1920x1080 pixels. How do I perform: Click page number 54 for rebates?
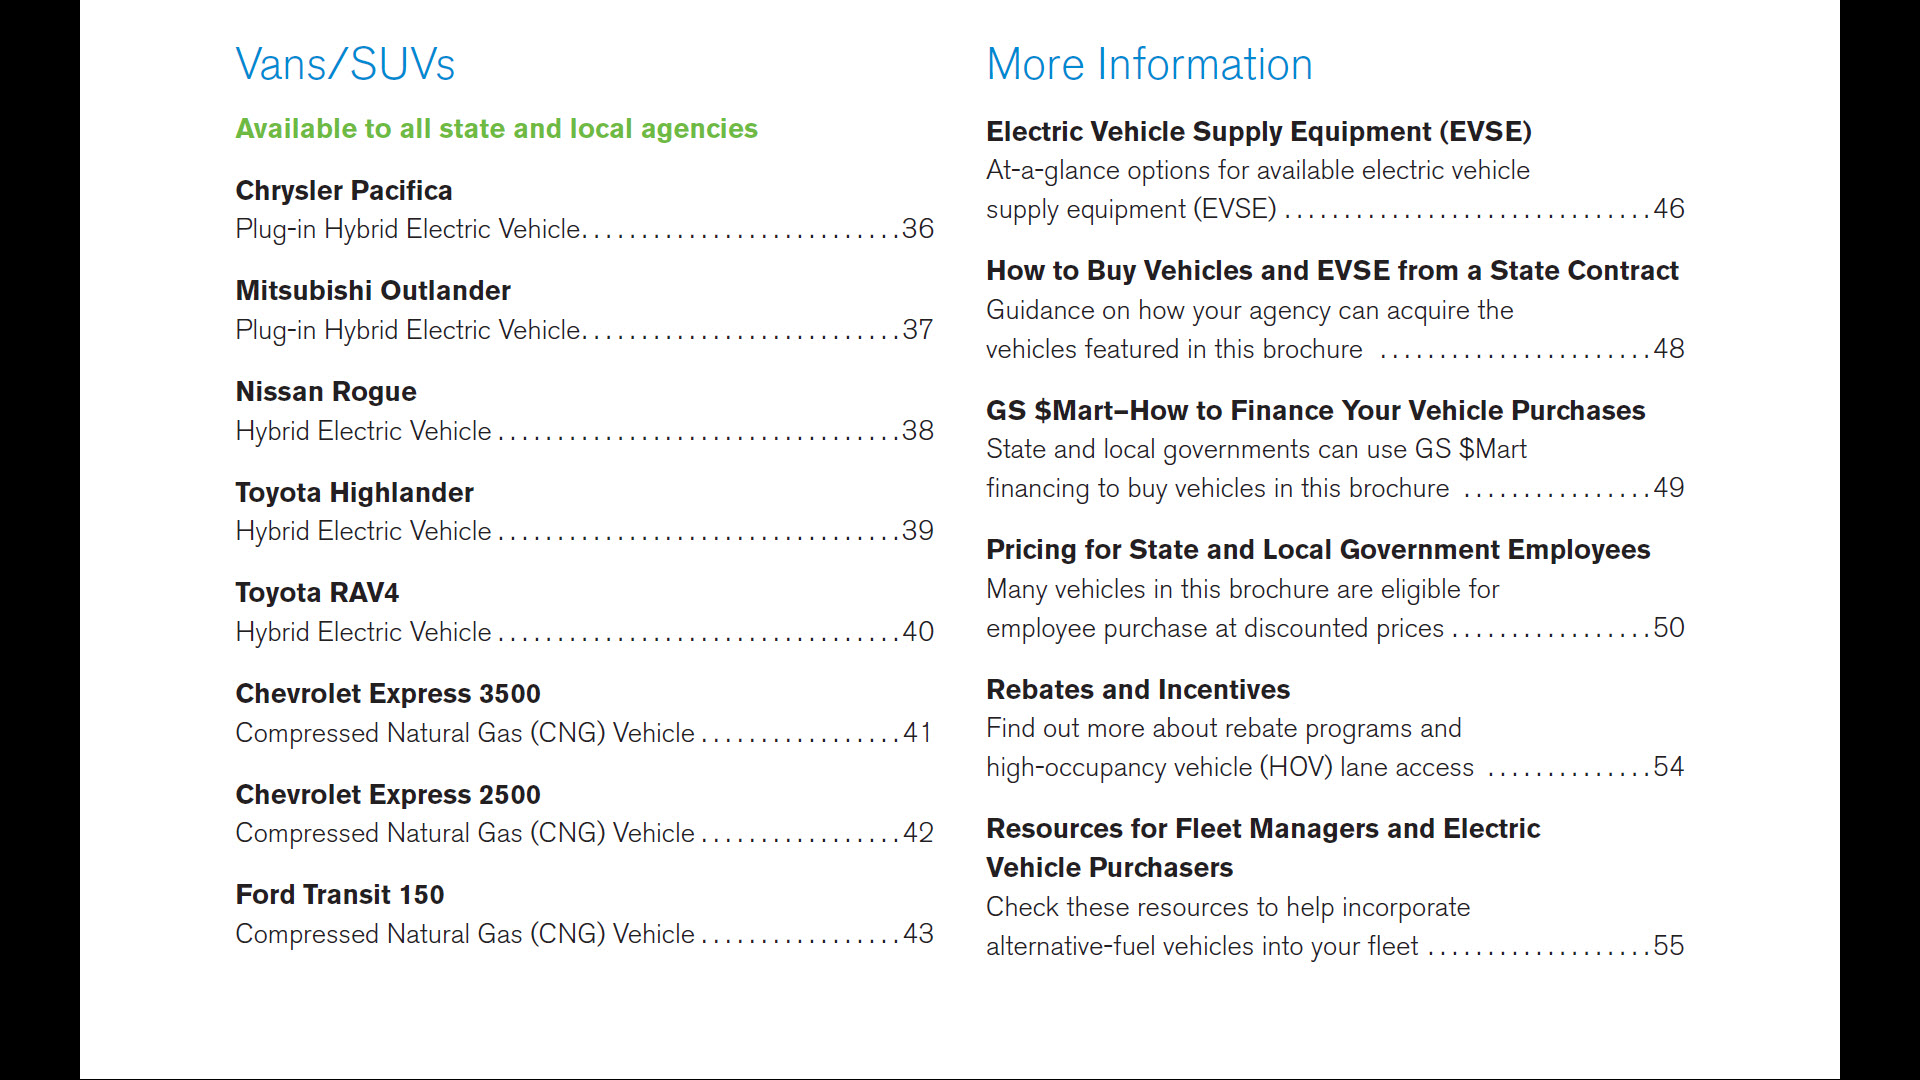click(x=1669, y=767)
